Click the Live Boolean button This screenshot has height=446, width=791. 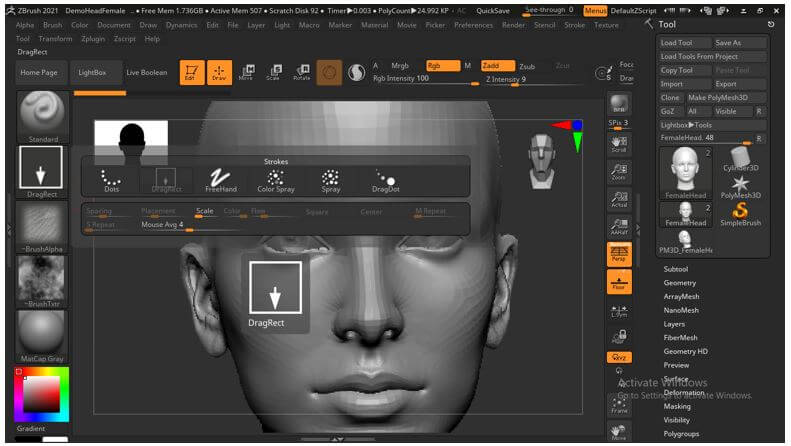pos(147,73)
